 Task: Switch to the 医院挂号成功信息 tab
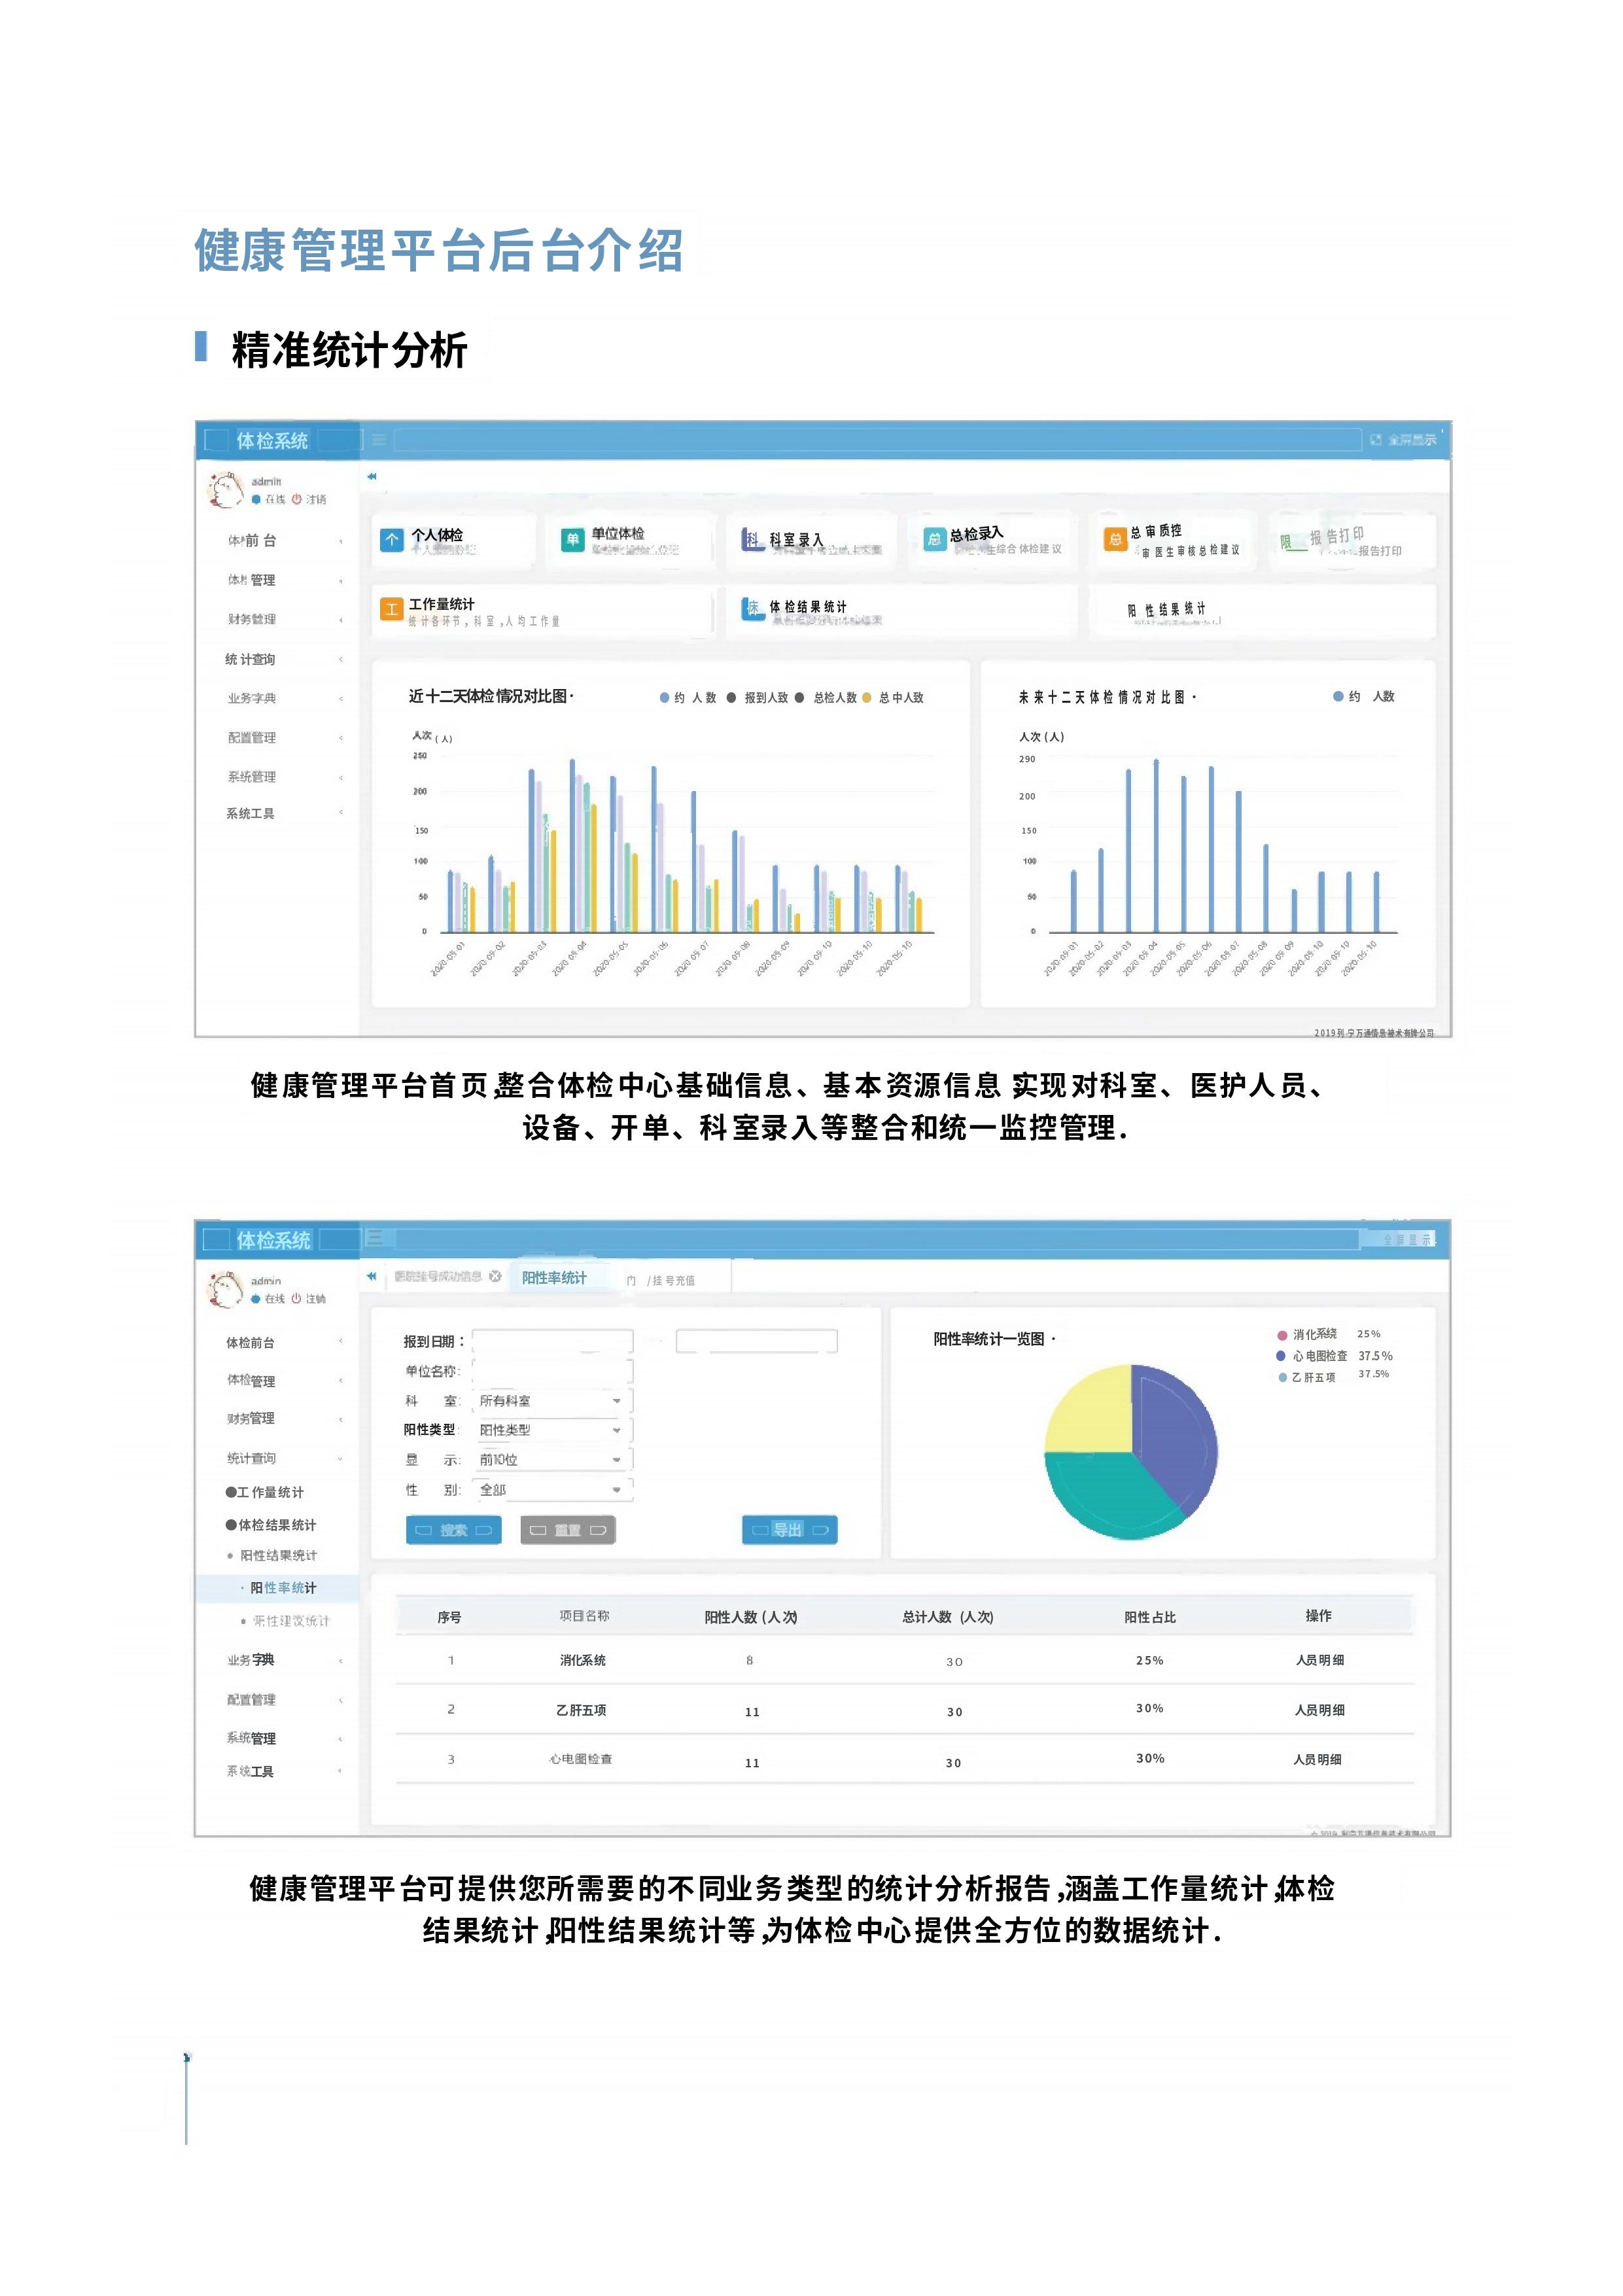pos(438,1277)
